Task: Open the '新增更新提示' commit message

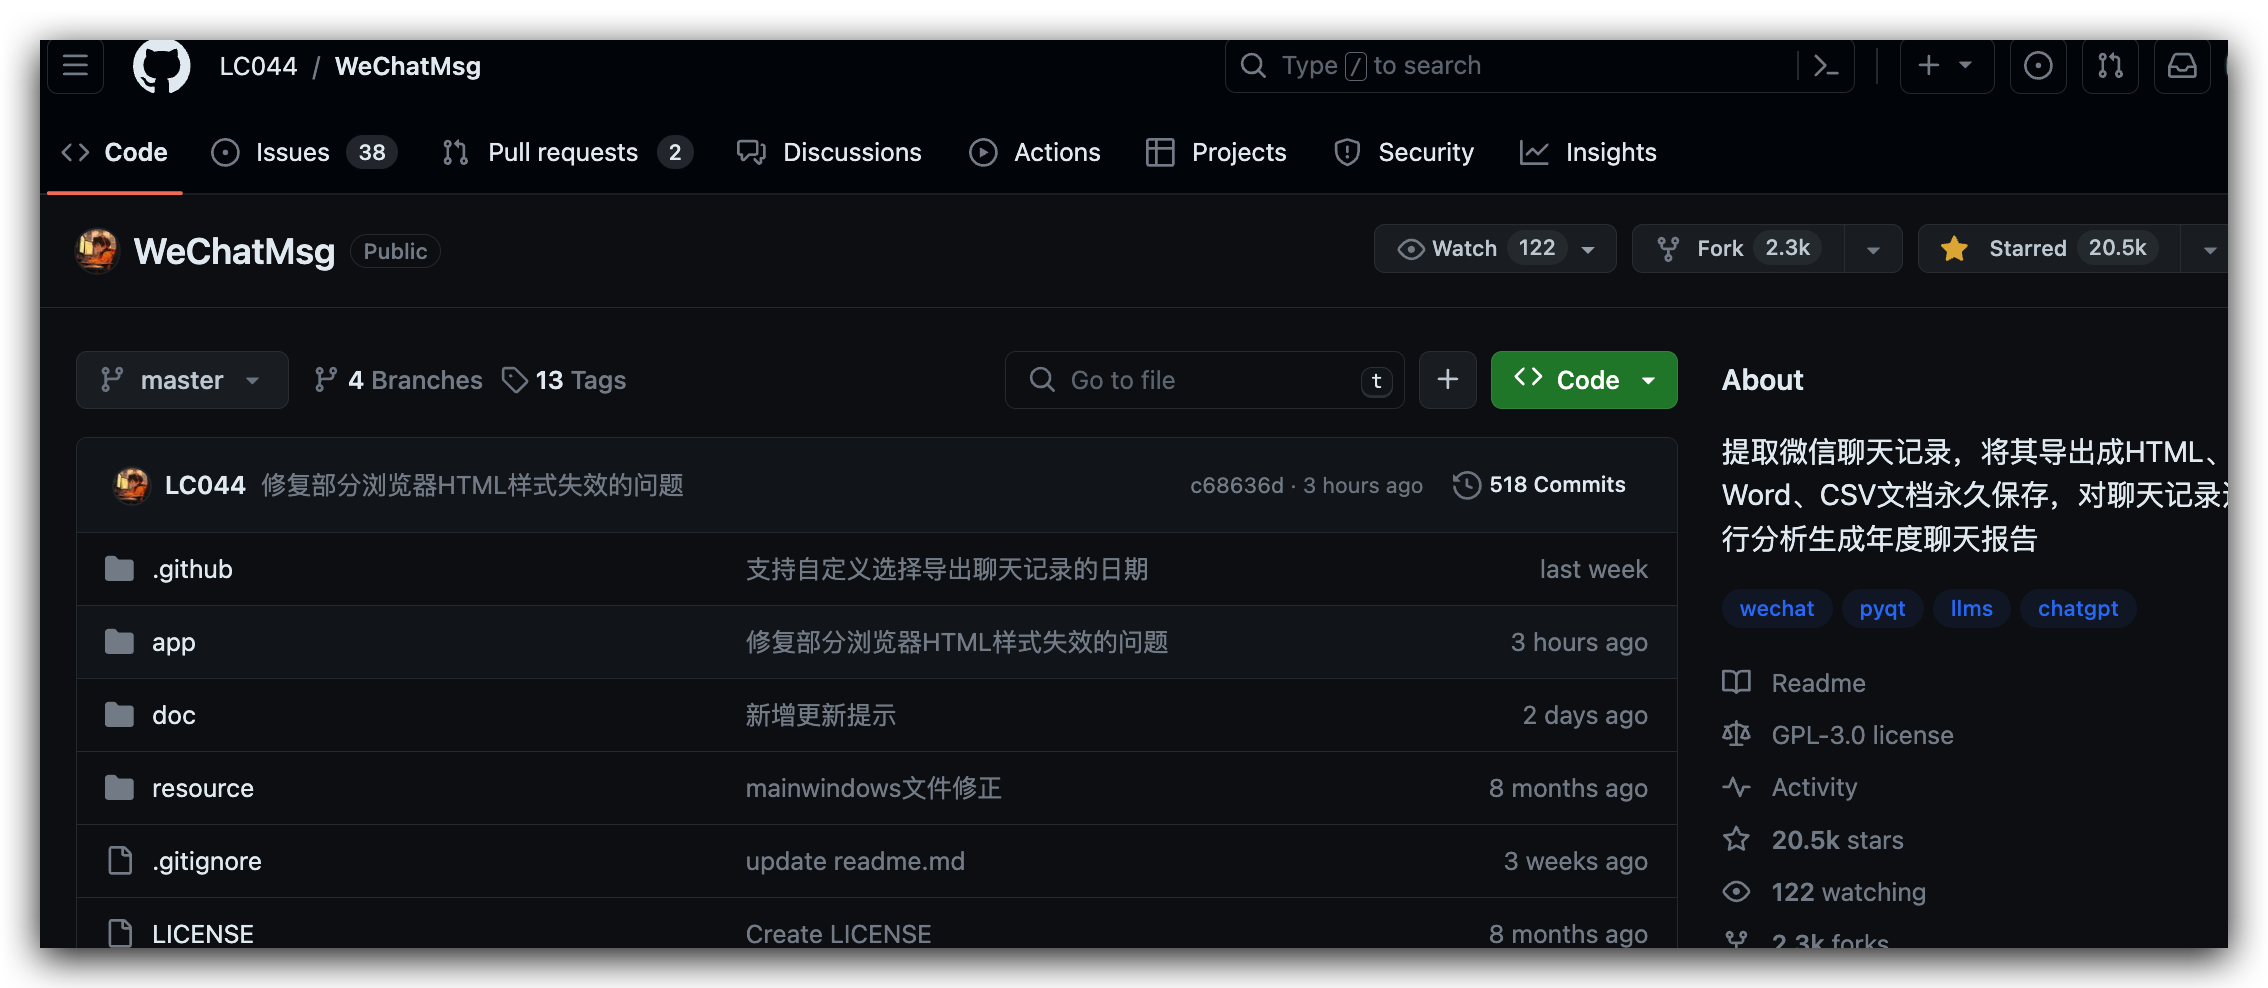Action: click(820, 715)
